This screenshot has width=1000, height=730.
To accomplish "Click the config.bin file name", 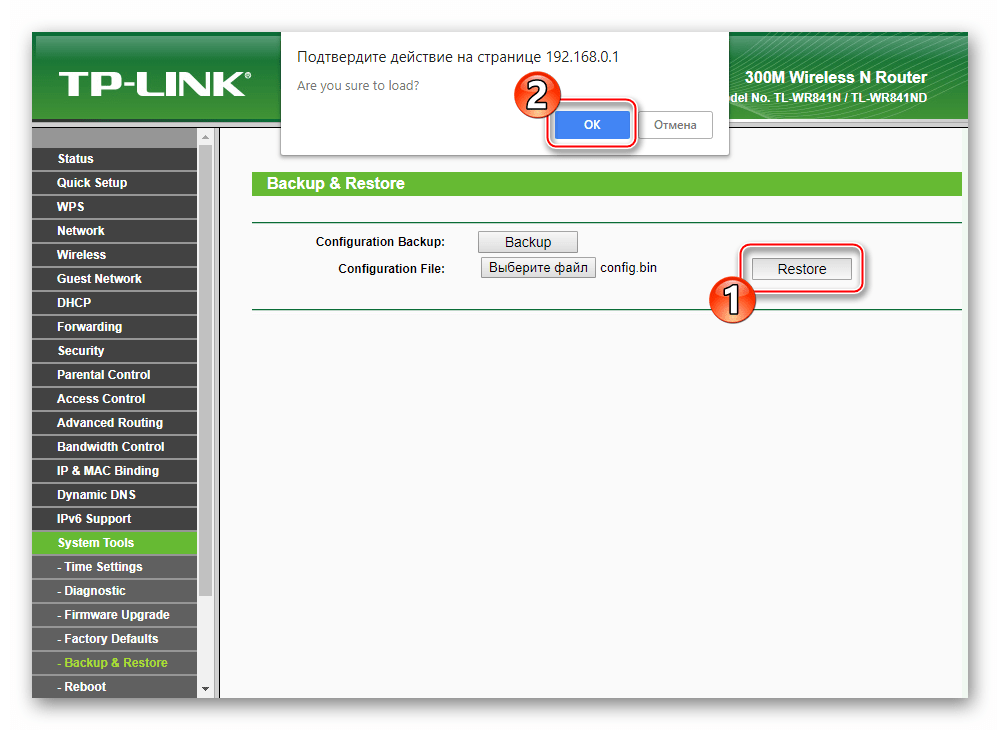I will coord(628,268).
